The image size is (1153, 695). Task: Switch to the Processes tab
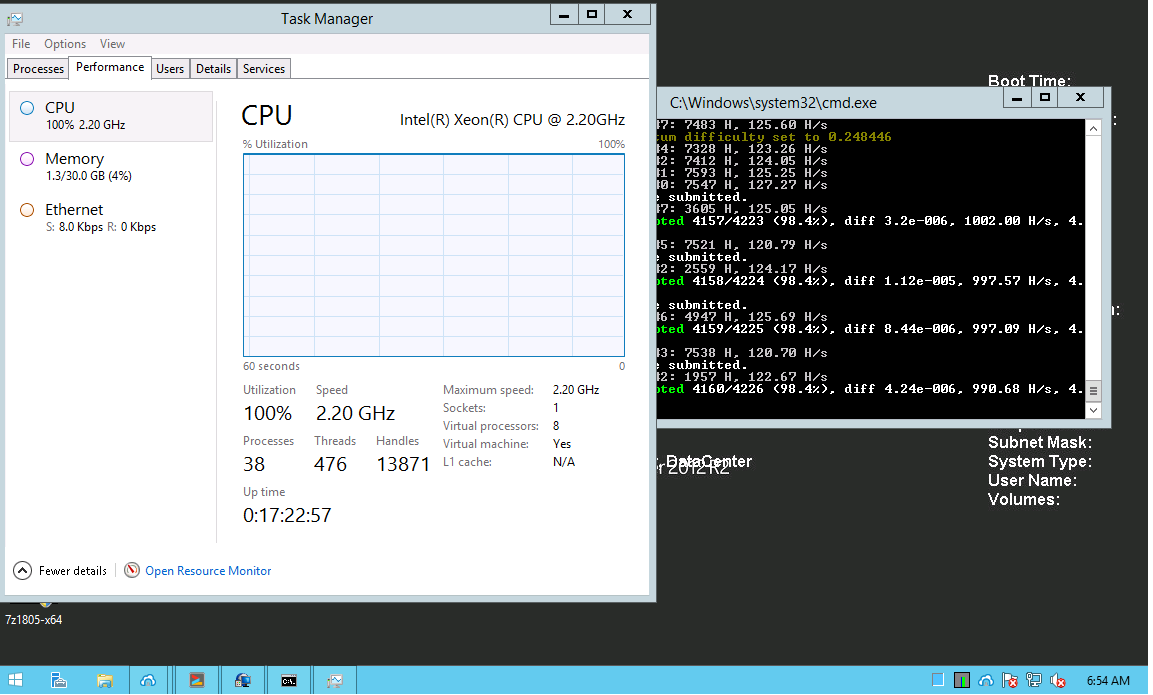[x=38, y=68]
